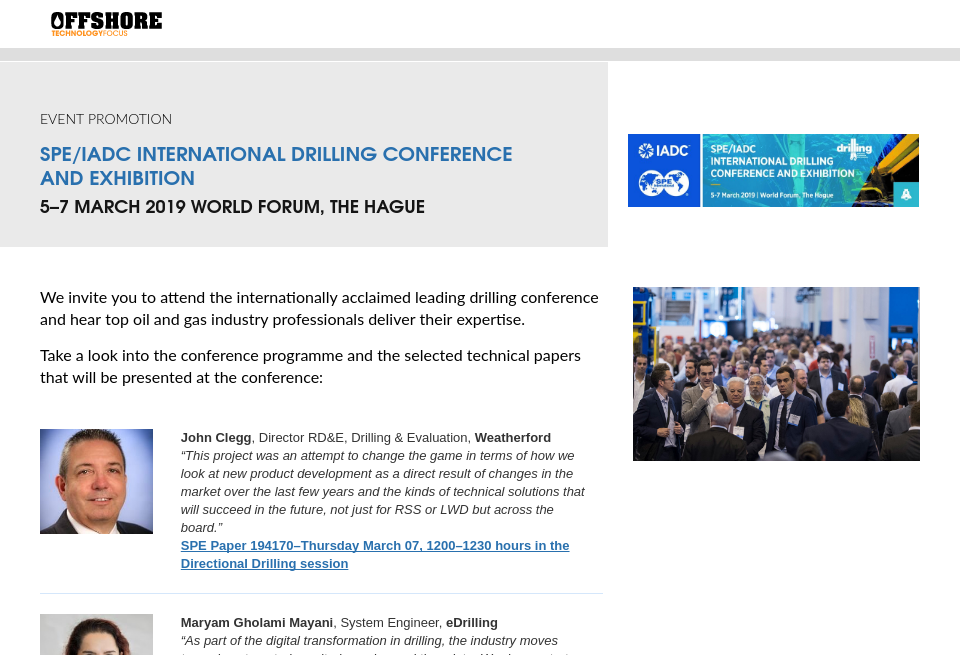Click the Offshore Technology Focus logo
960x655 pixels.
(x=106, y=24)
